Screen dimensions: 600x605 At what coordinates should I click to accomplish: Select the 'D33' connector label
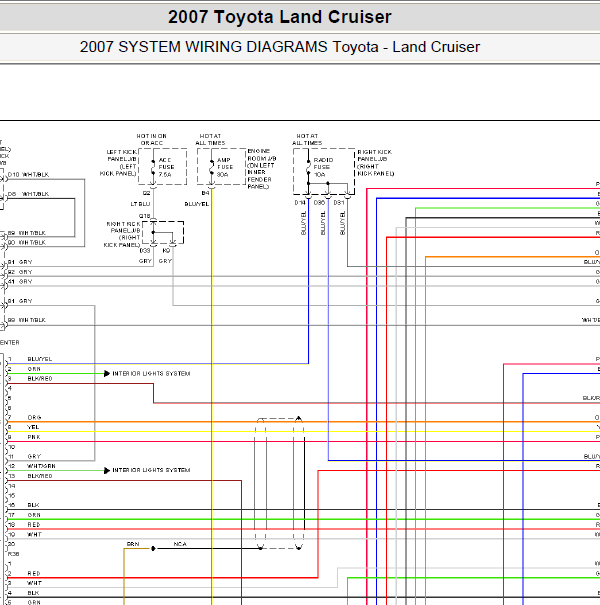tap(145, 251)
